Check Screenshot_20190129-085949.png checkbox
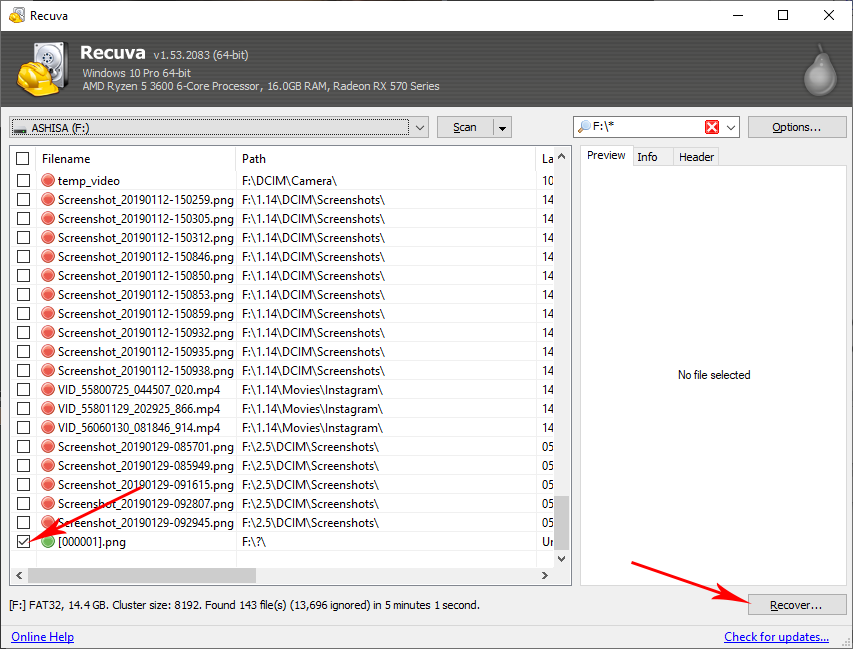 coord(23,466)
